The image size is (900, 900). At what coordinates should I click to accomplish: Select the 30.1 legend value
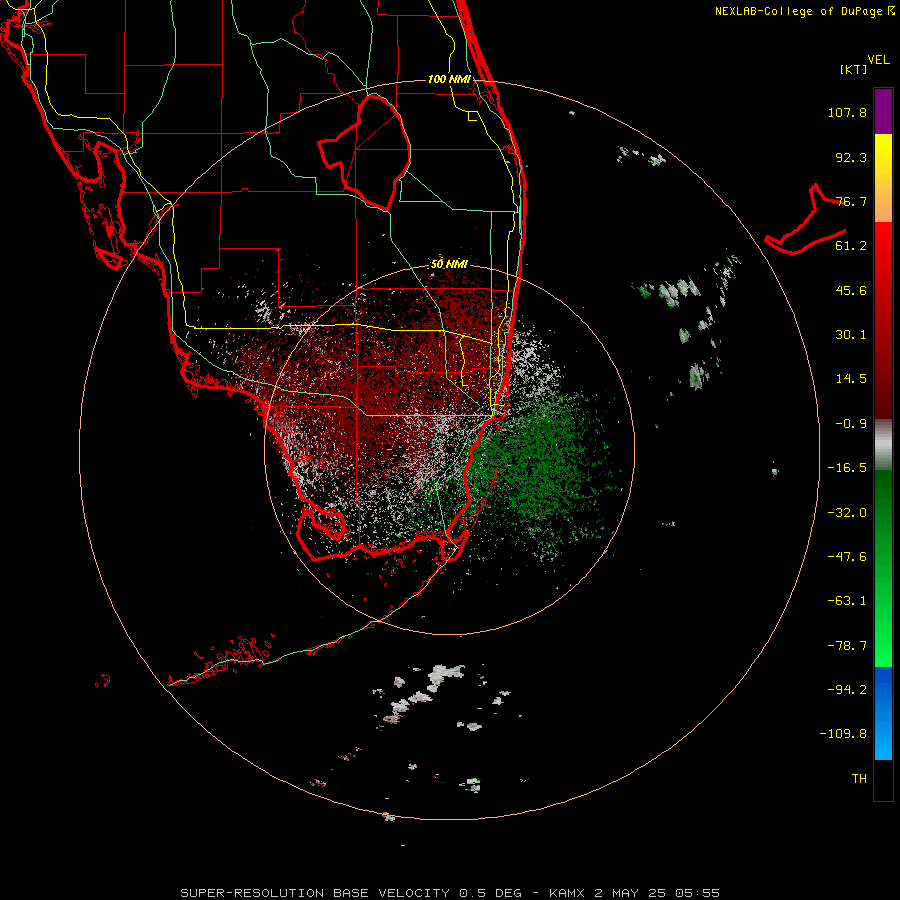851,335
